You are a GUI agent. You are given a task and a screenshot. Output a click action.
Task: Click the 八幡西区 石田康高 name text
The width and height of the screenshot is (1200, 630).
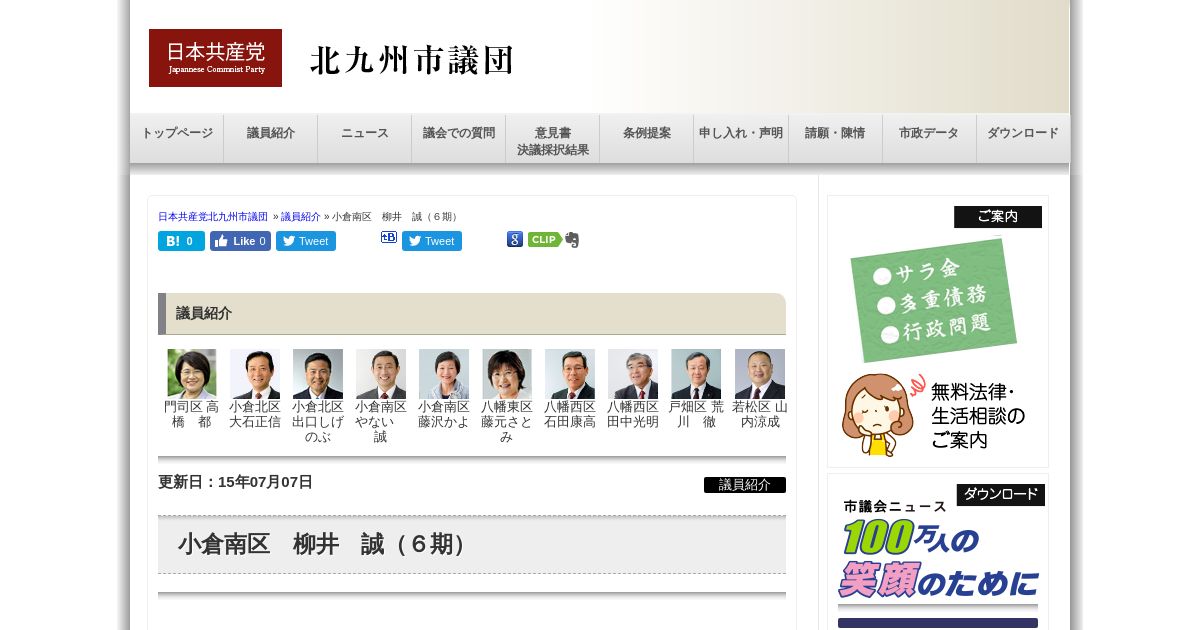[570, 415]
